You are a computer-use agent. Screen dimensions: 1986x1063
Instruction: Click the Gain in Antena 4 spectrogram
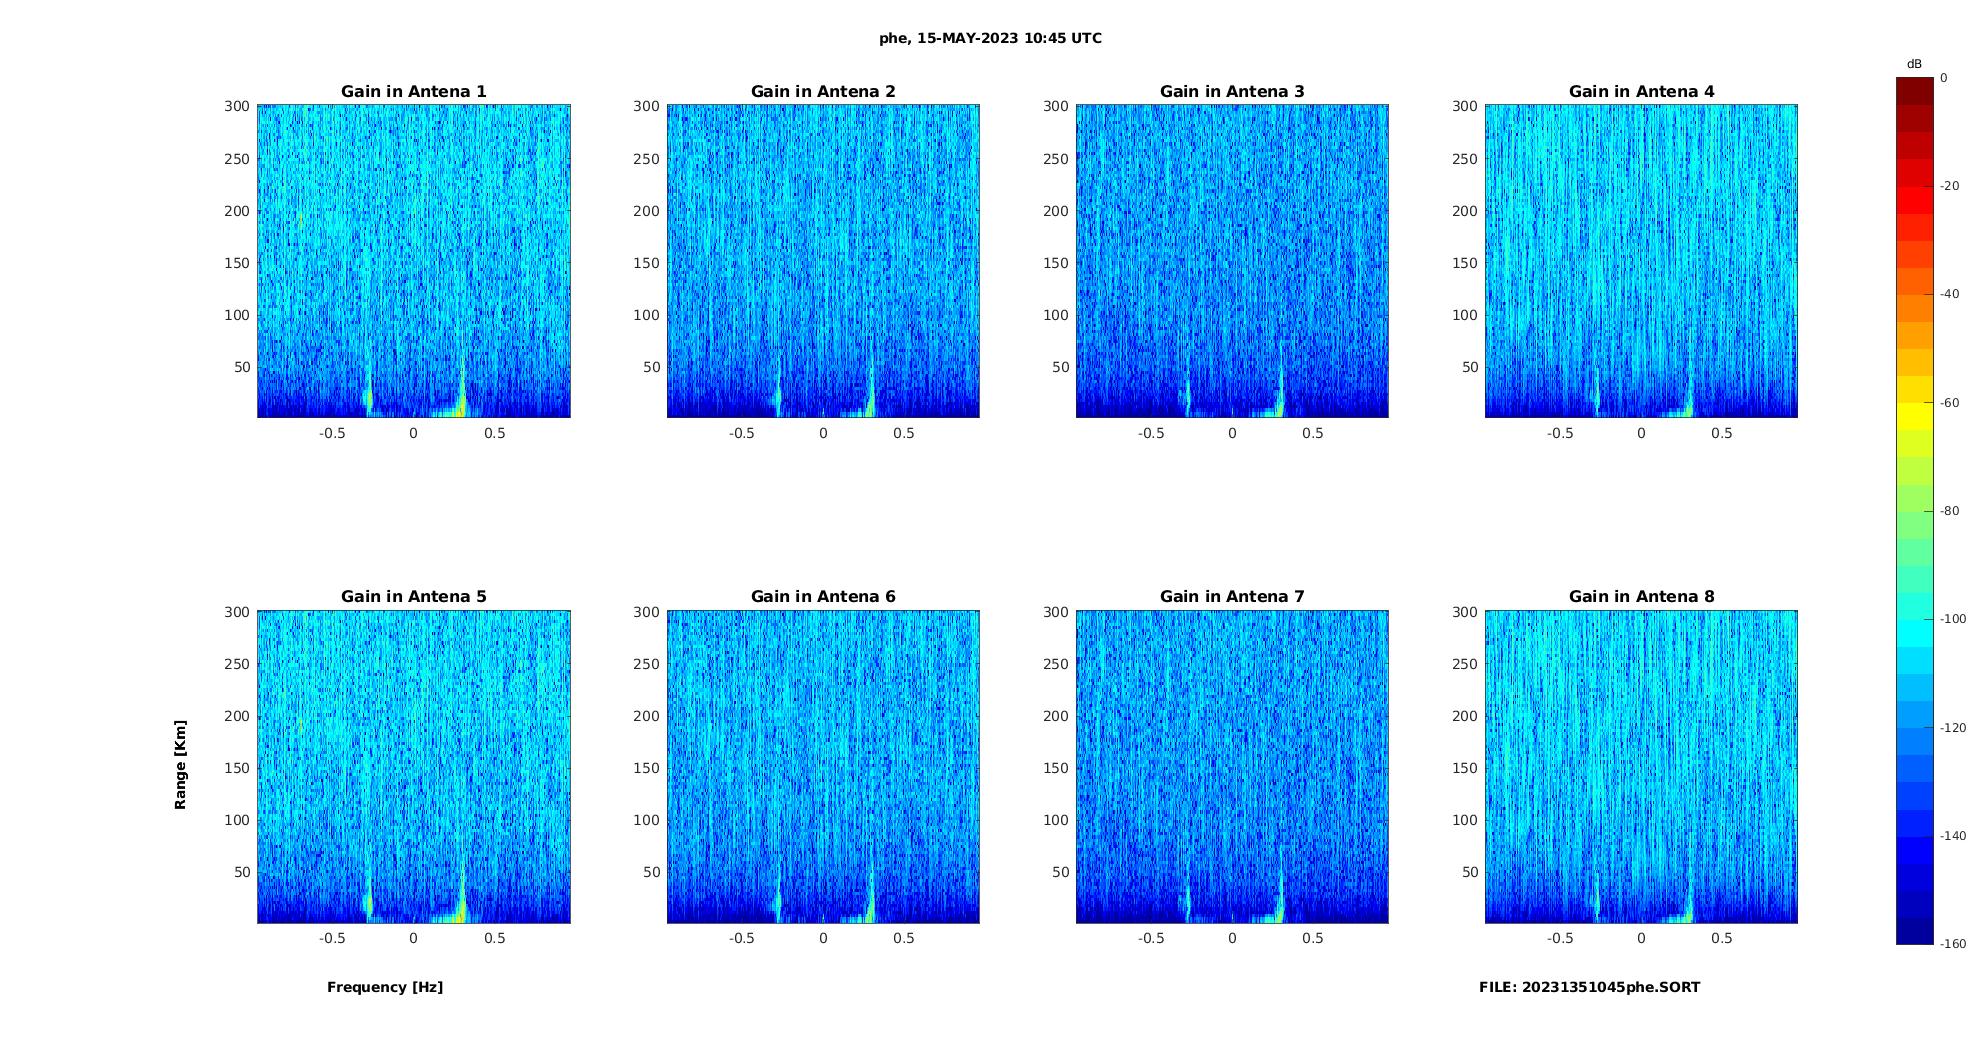click(x=1641, y=261)
